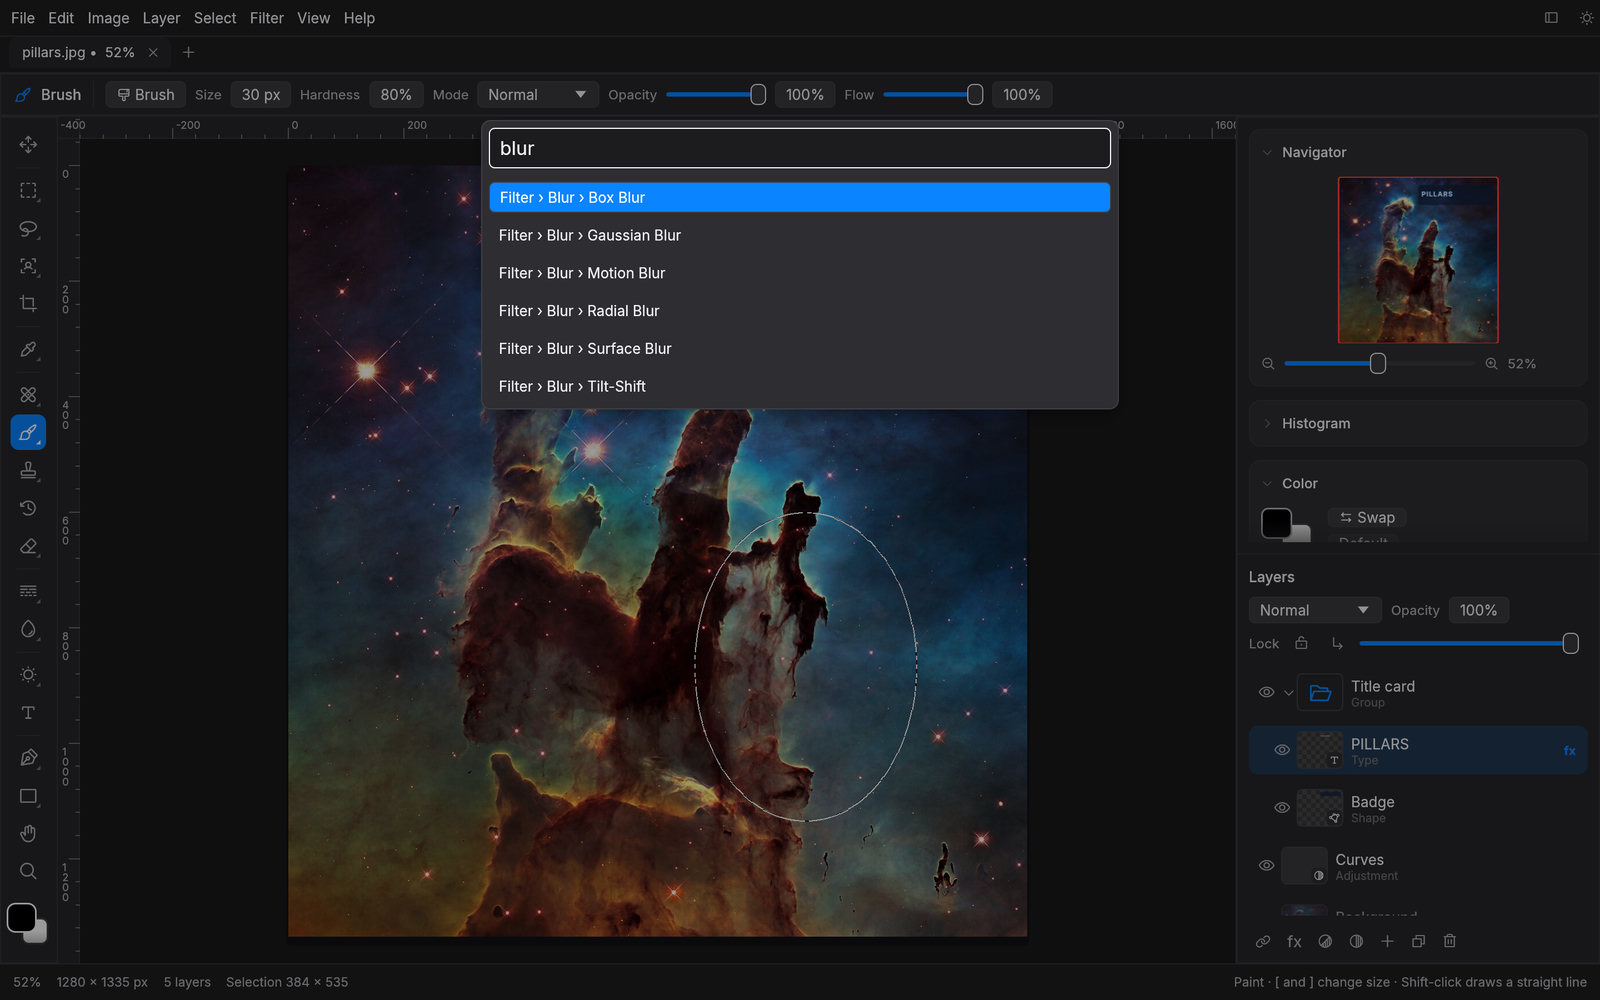1600x1000 pixels.
Task: Choose Motion Blur from the results
Action: (800, 274)
